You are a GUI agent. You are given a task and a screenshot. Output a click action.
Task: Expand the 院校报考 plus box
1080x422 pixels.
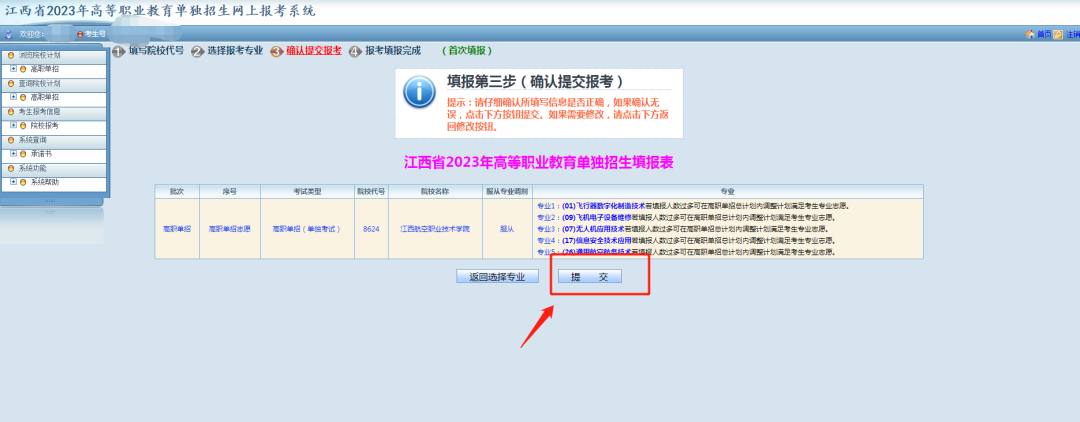click(x=13, y=126)
